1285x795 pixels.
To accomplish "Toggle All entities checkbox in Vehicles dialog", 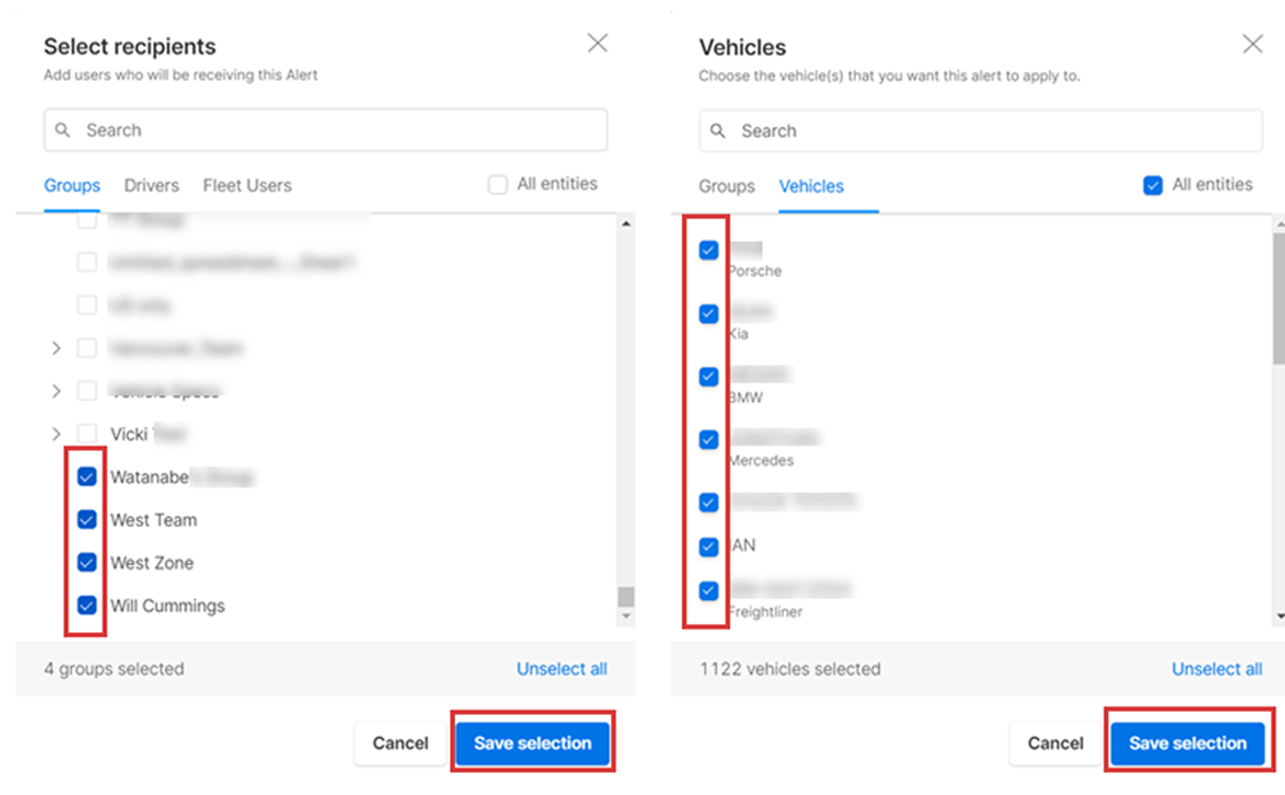I will click(x=1153, y=185).
